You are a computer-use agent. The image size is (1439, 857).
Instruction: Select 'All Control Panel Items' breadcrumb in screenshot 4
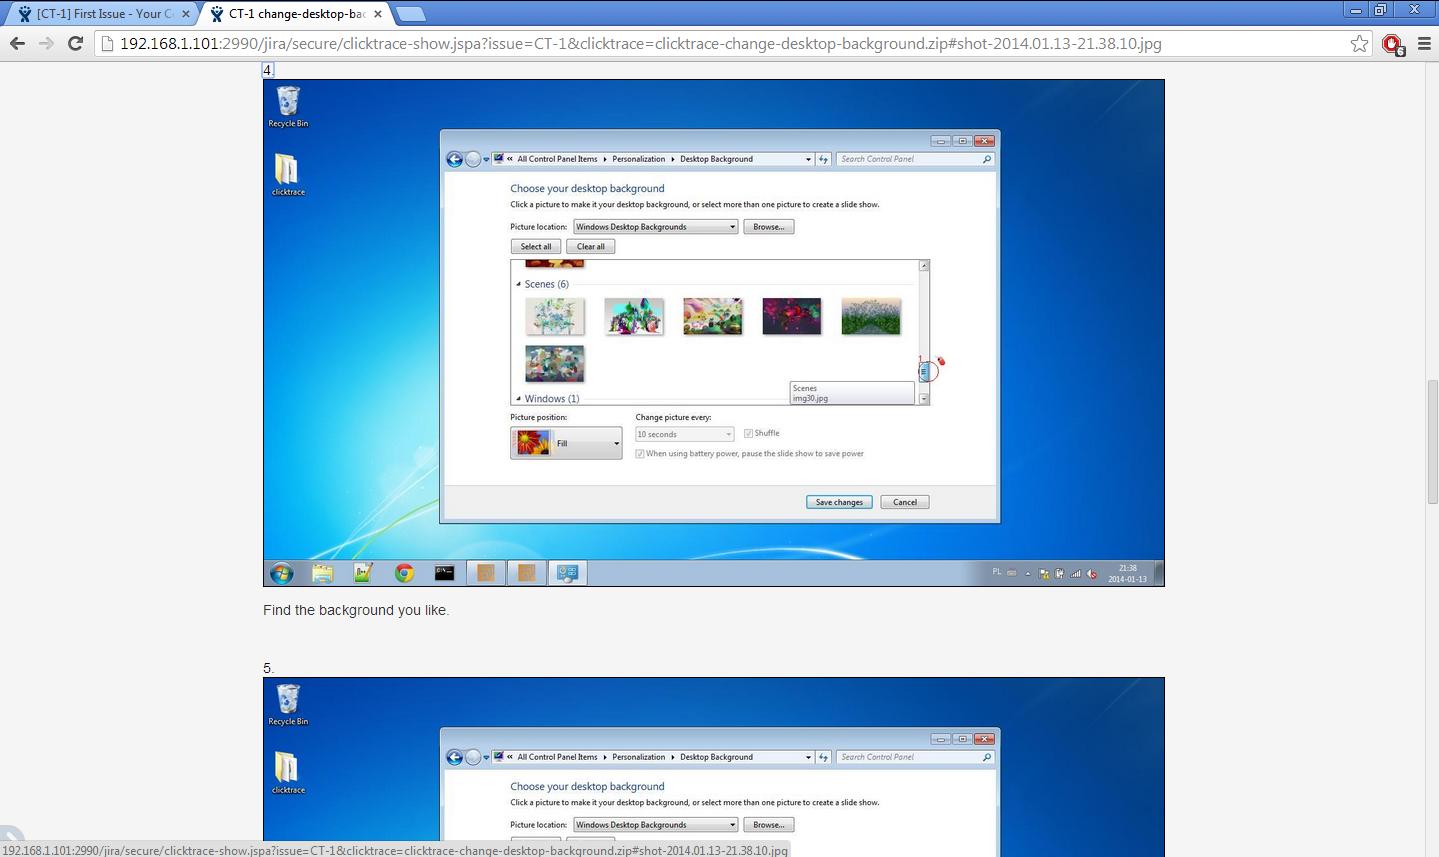[x=557, y=159]
